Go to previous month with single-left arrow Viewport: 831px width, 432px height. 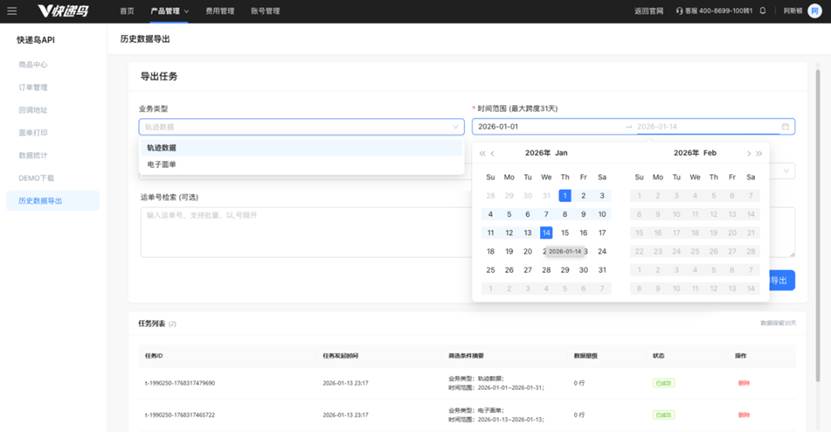[x=493, y=153]
